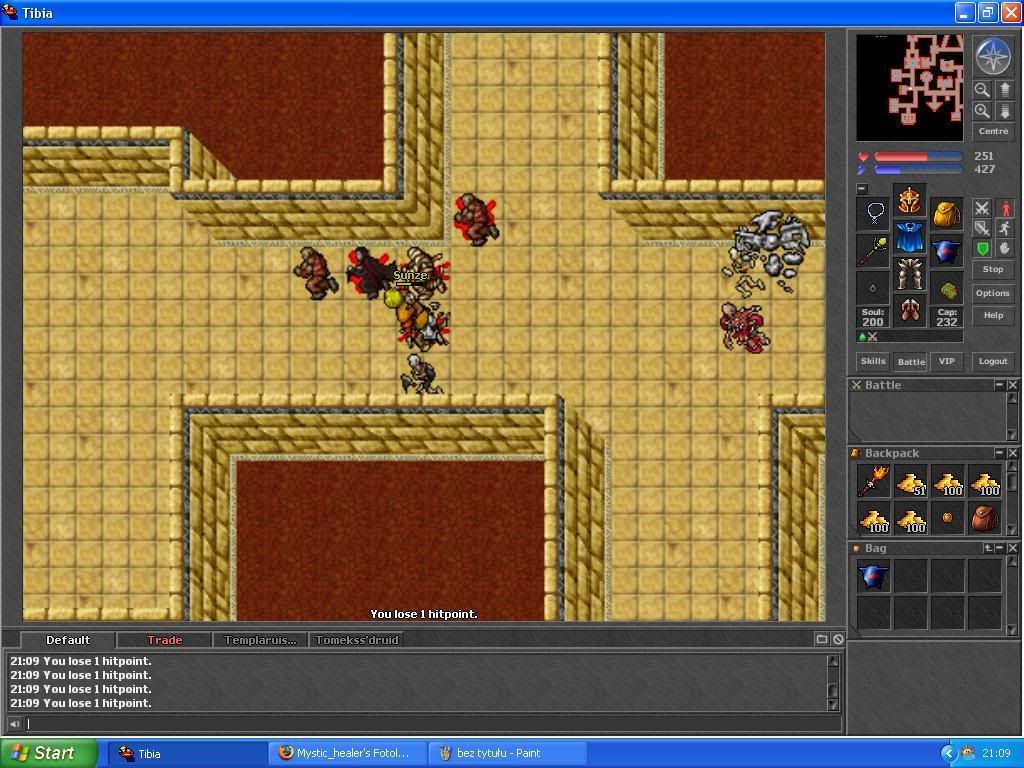The width and height of the screenshot is (1024, 768).
Task: Open the Tomekss'druid chat tab
Action: (x=357, y=640)
